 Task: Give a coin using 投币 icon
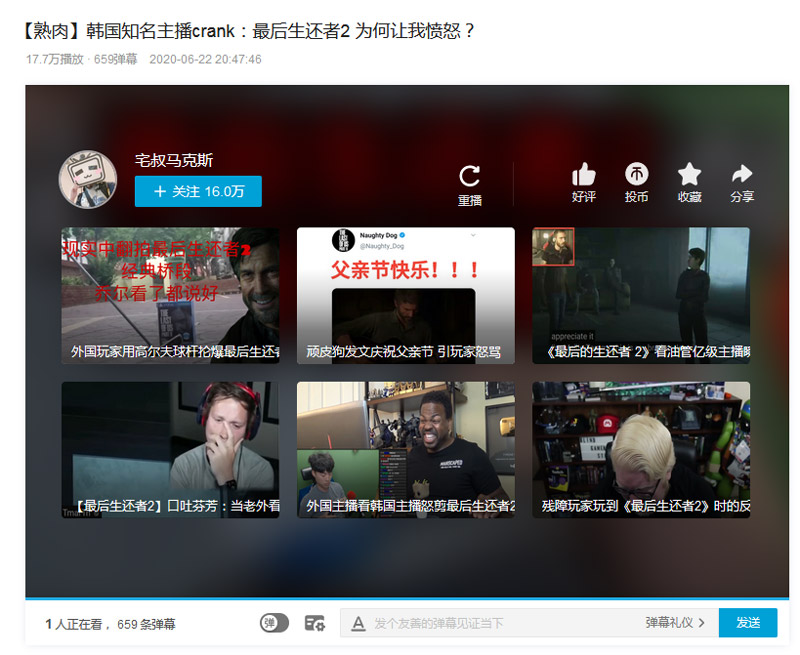coord(637,175)
